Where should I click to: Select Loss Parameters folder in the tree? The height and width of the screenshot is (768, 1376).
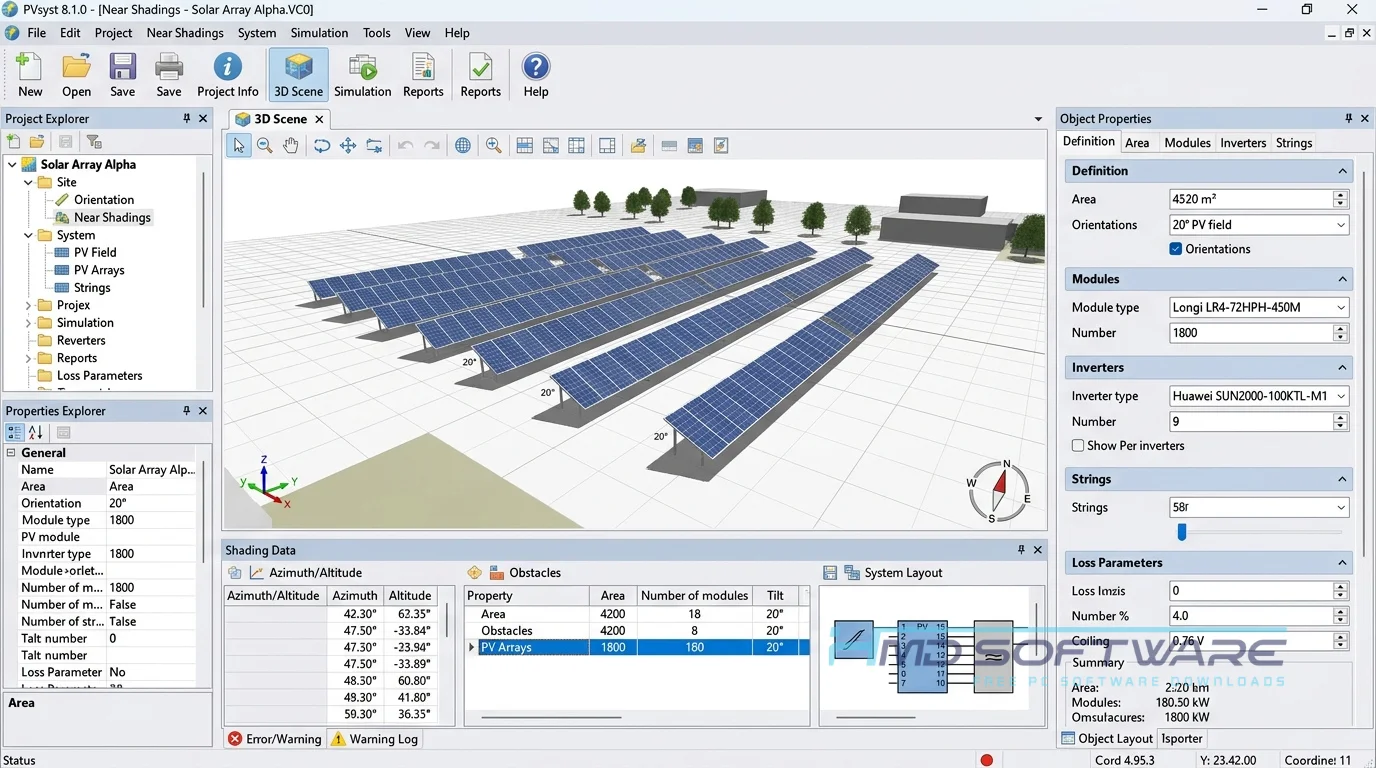click(x=99, y=376)
